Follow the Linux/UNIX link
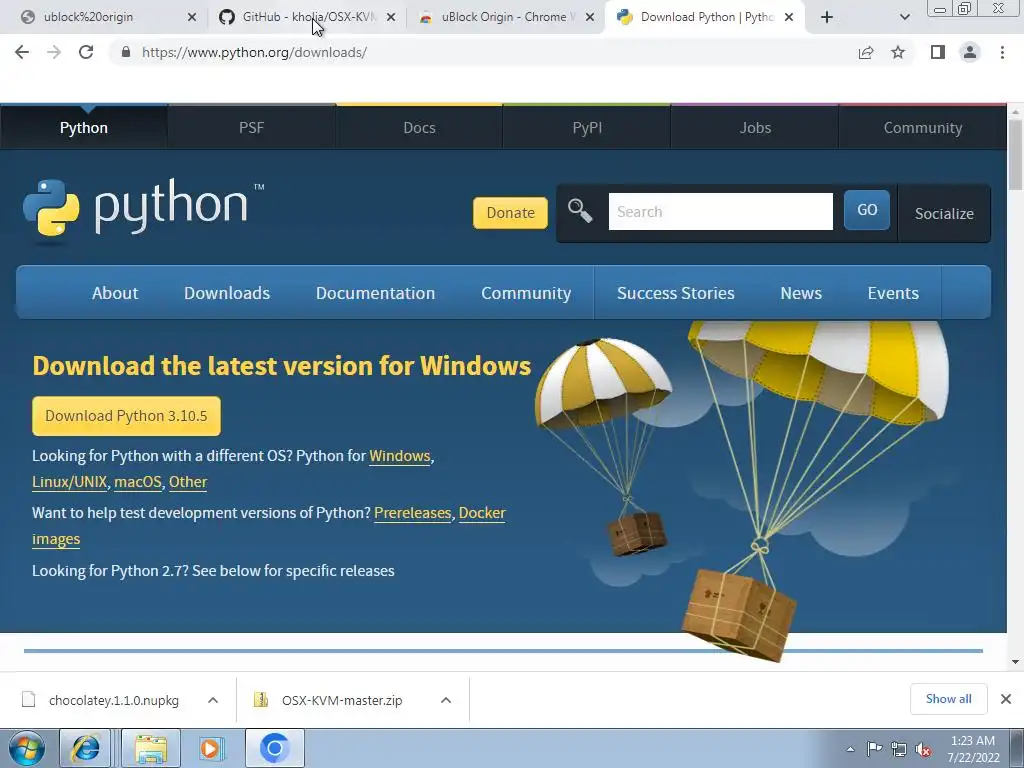 pyautogui.click(x=69, y=482)
